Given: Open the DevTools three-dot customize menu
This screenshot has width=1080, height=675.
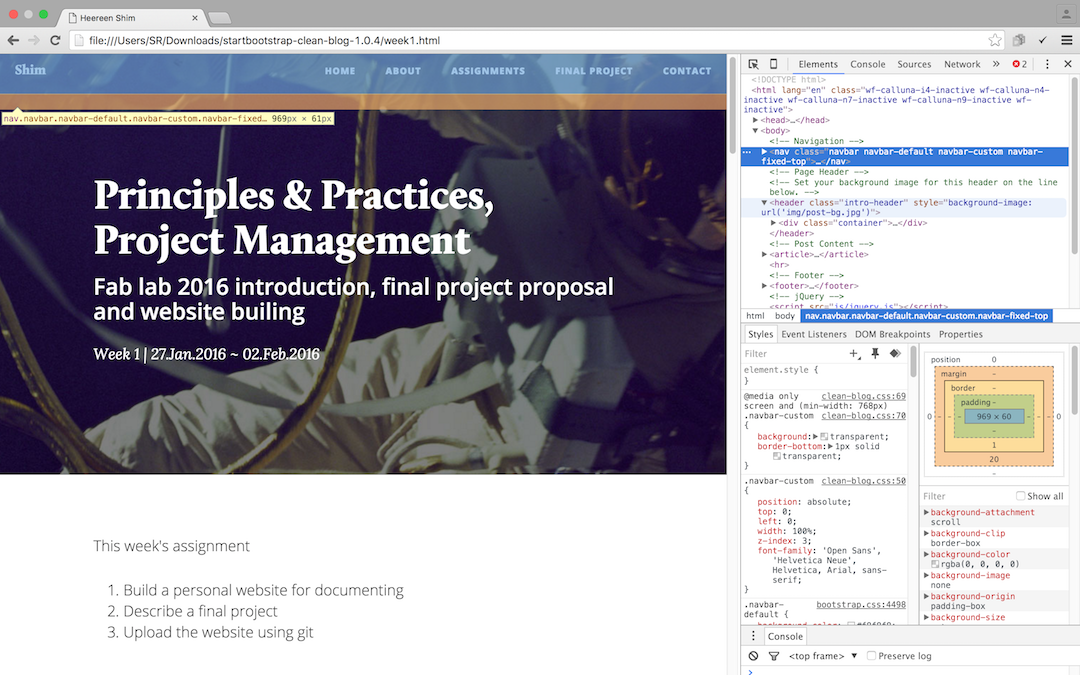Looking at the screenshot, I should 1047,64.
